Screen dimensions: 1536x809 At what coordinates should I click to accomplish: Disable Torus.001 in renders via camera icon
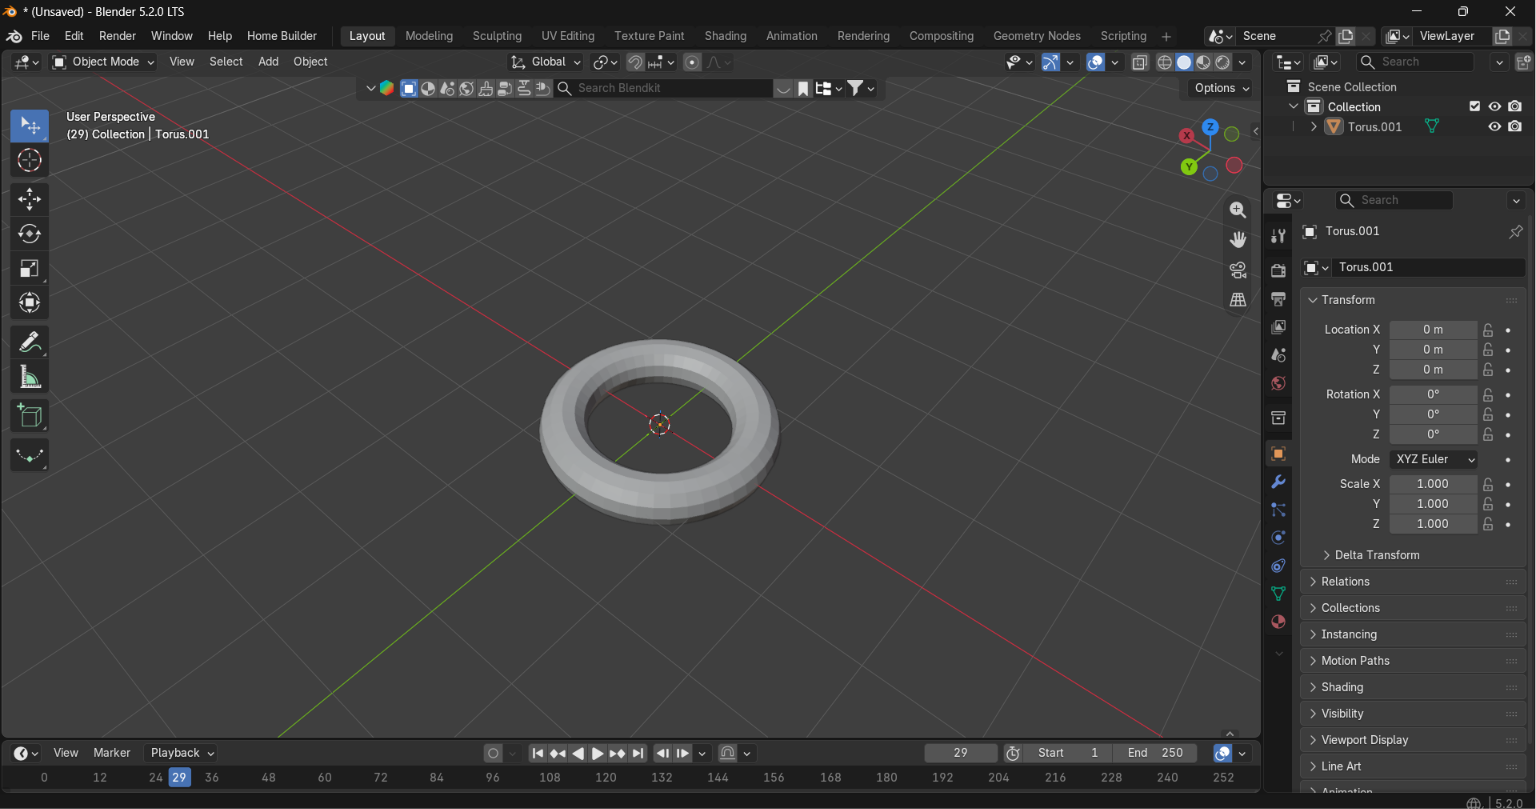point(1515,127)
